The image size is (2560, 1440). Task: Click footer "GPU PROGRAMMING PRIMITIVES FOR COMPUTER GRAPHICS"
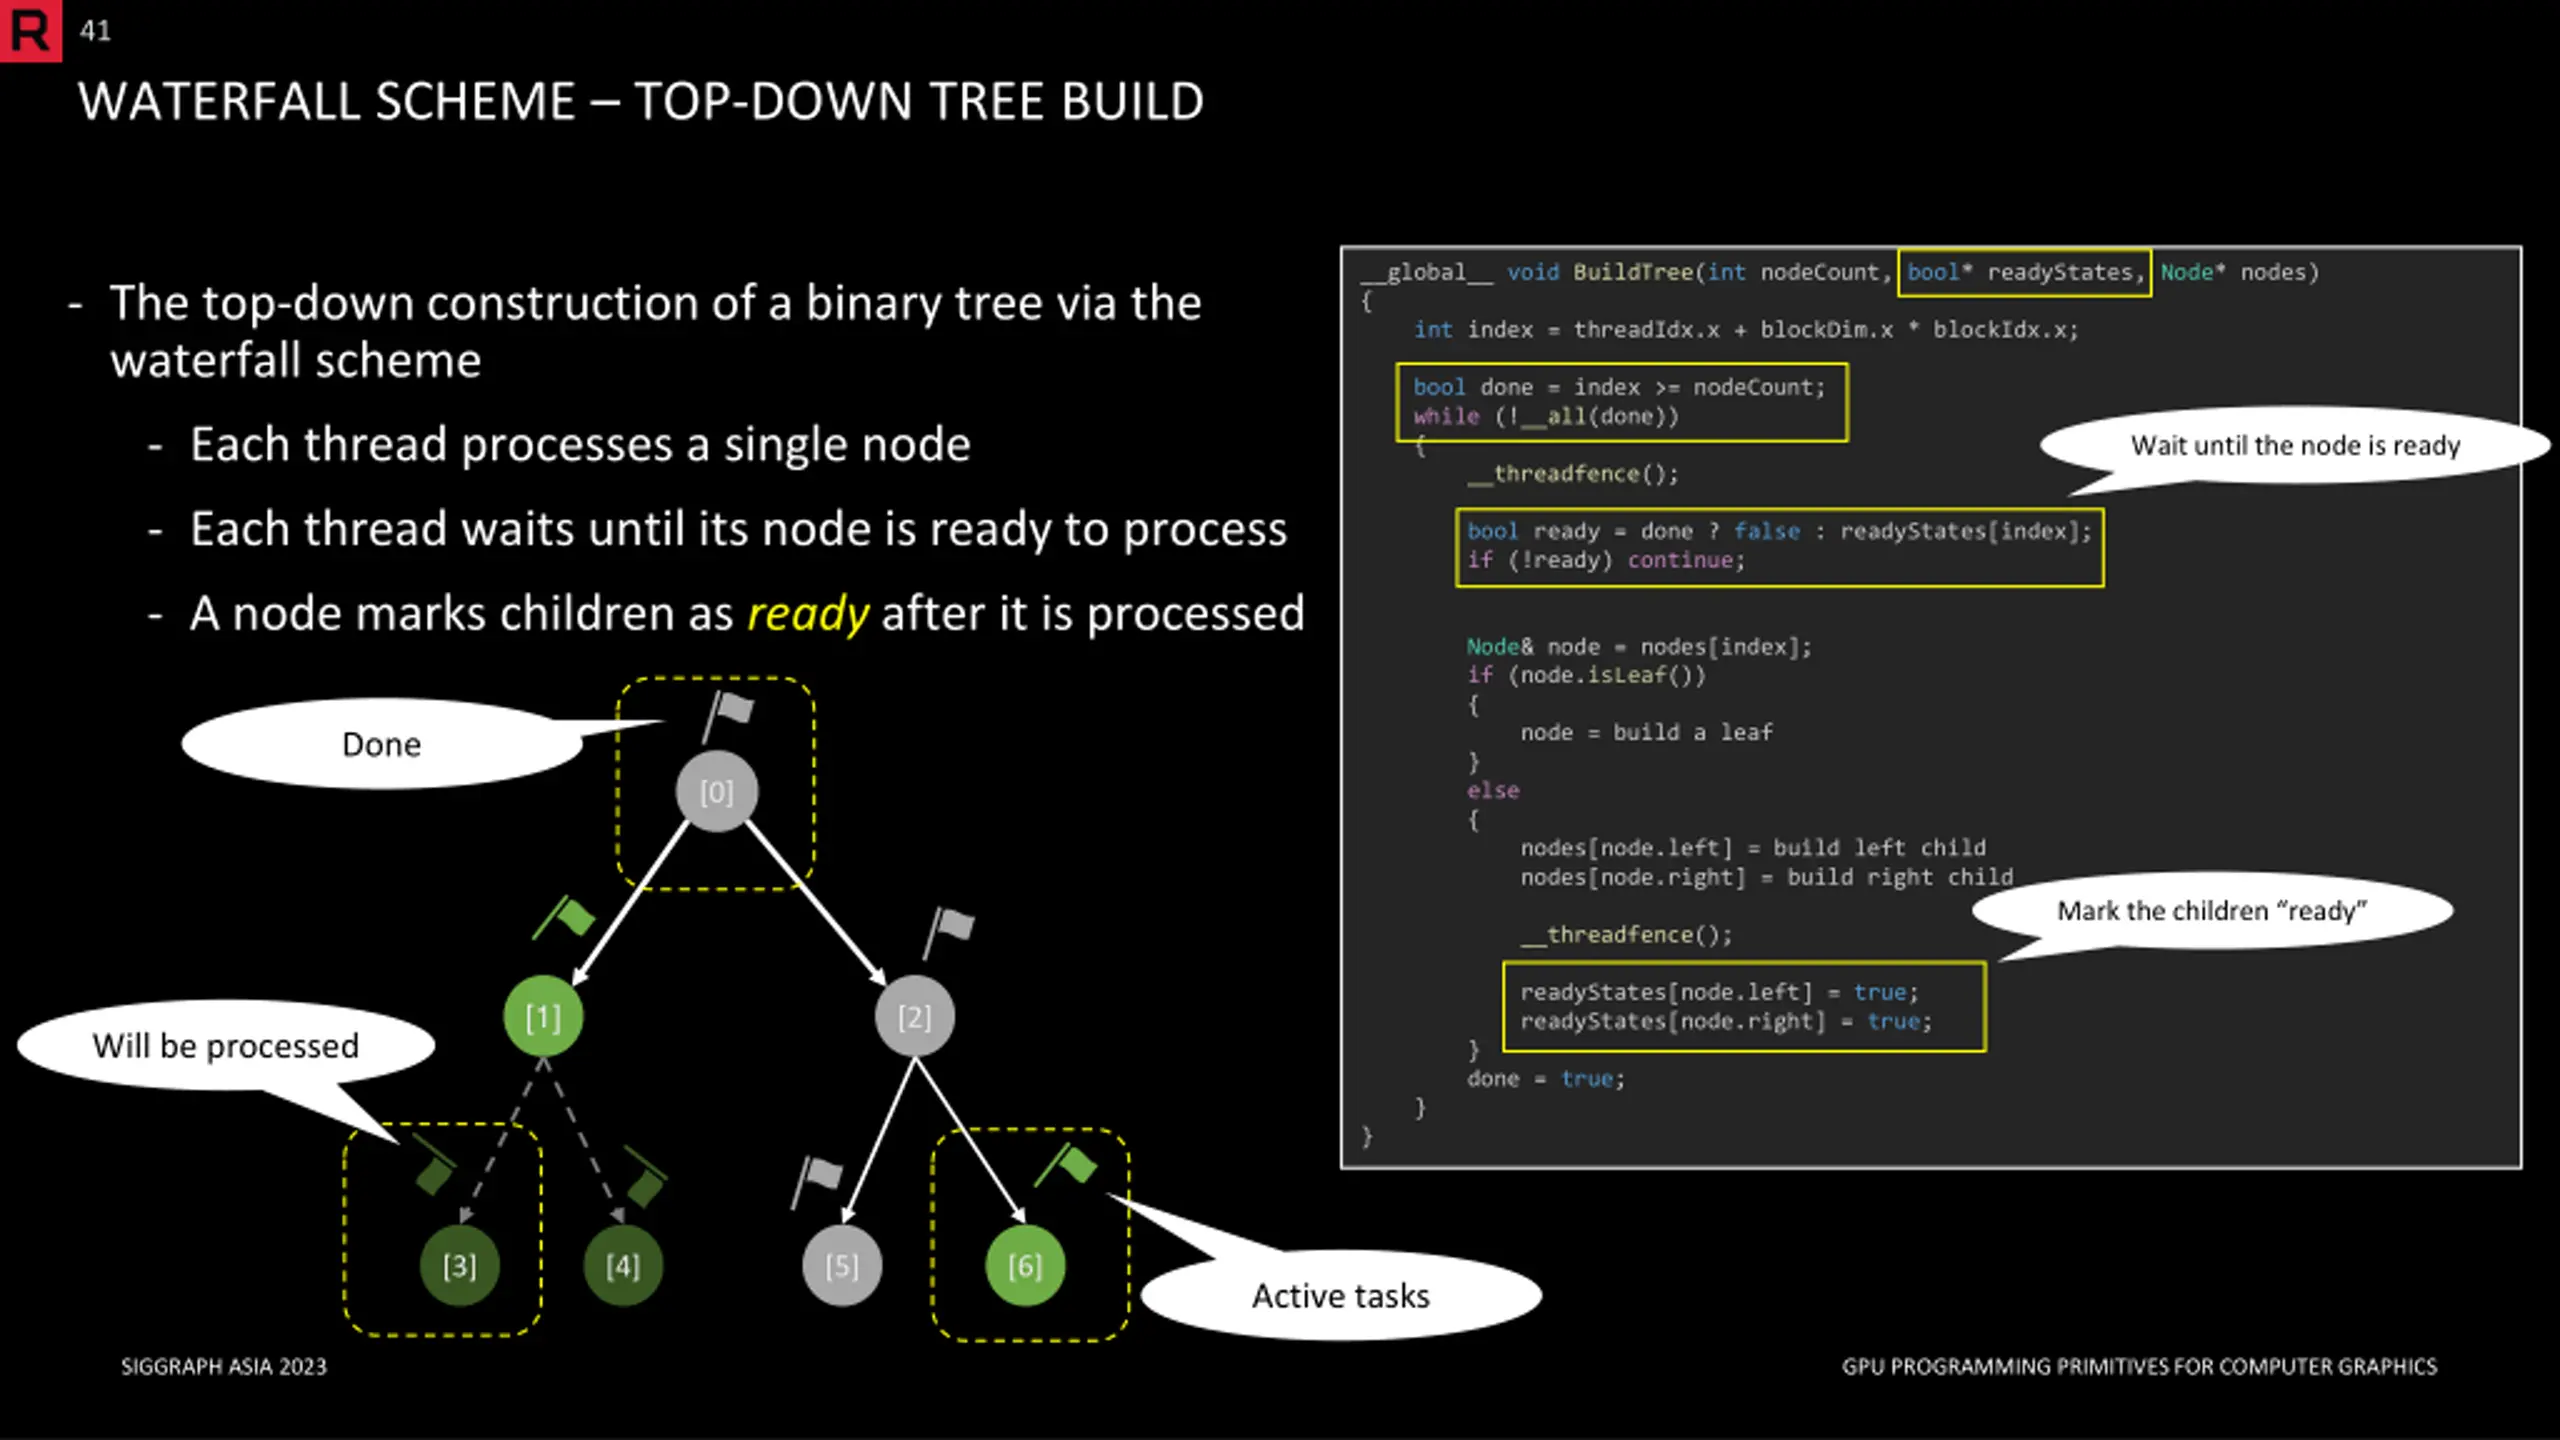pos(2140,1367)
